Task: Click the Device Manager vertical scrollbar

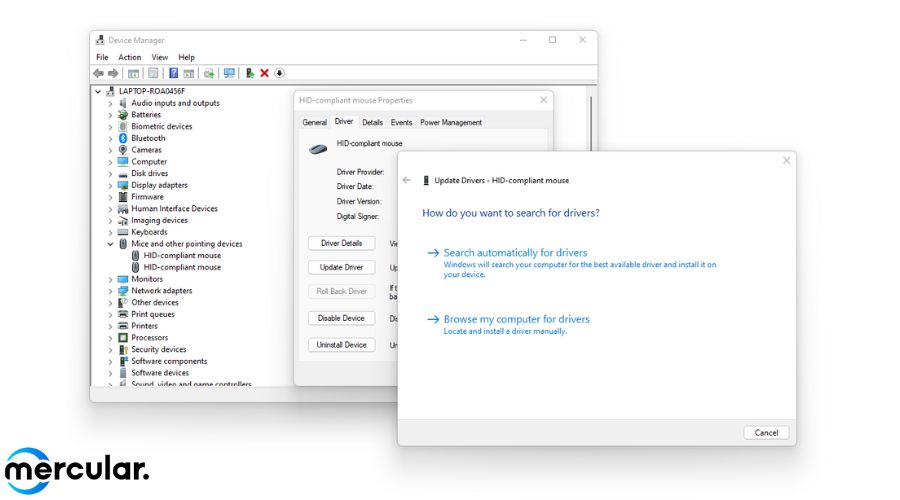Action: tap(591, 123)
